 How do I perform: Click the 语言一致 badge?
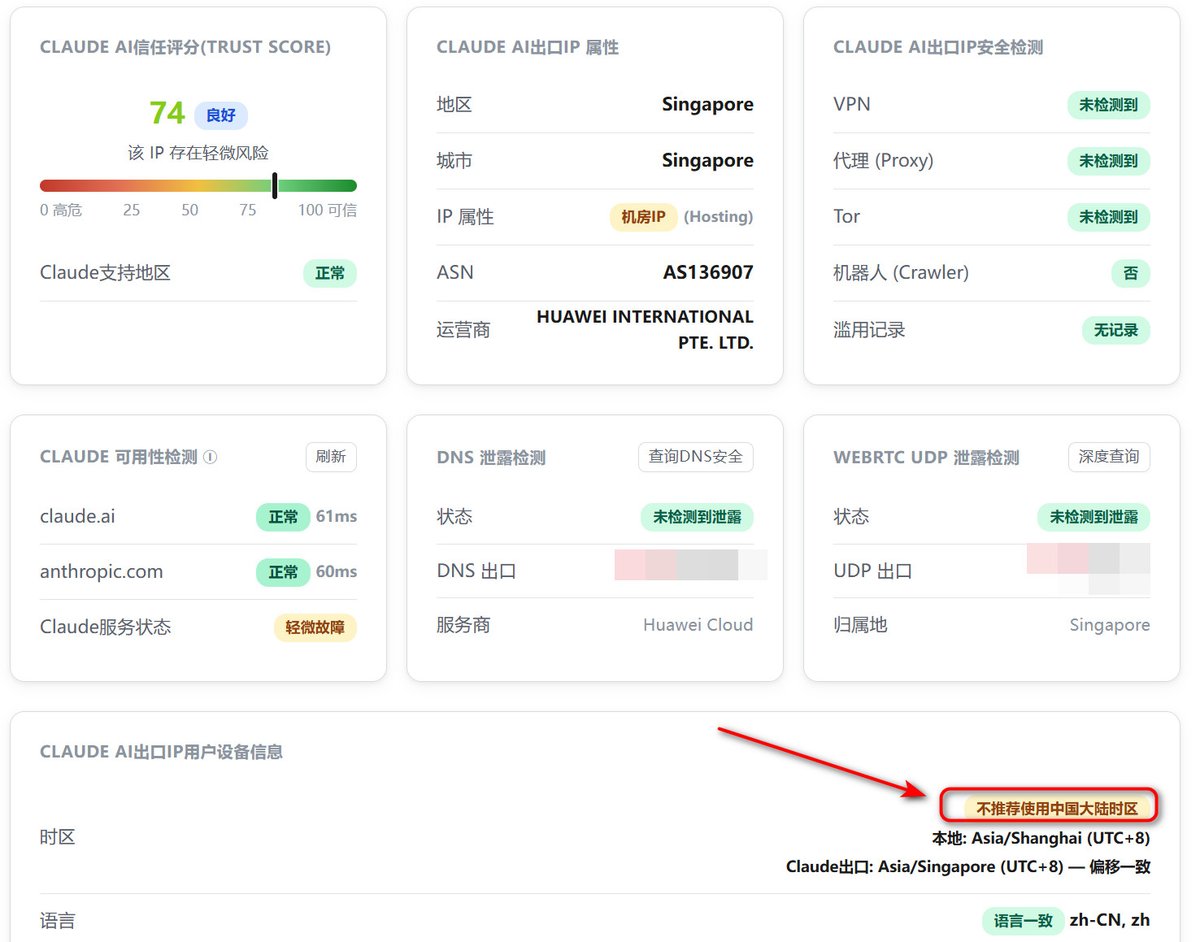click(x=1022, y=921)
